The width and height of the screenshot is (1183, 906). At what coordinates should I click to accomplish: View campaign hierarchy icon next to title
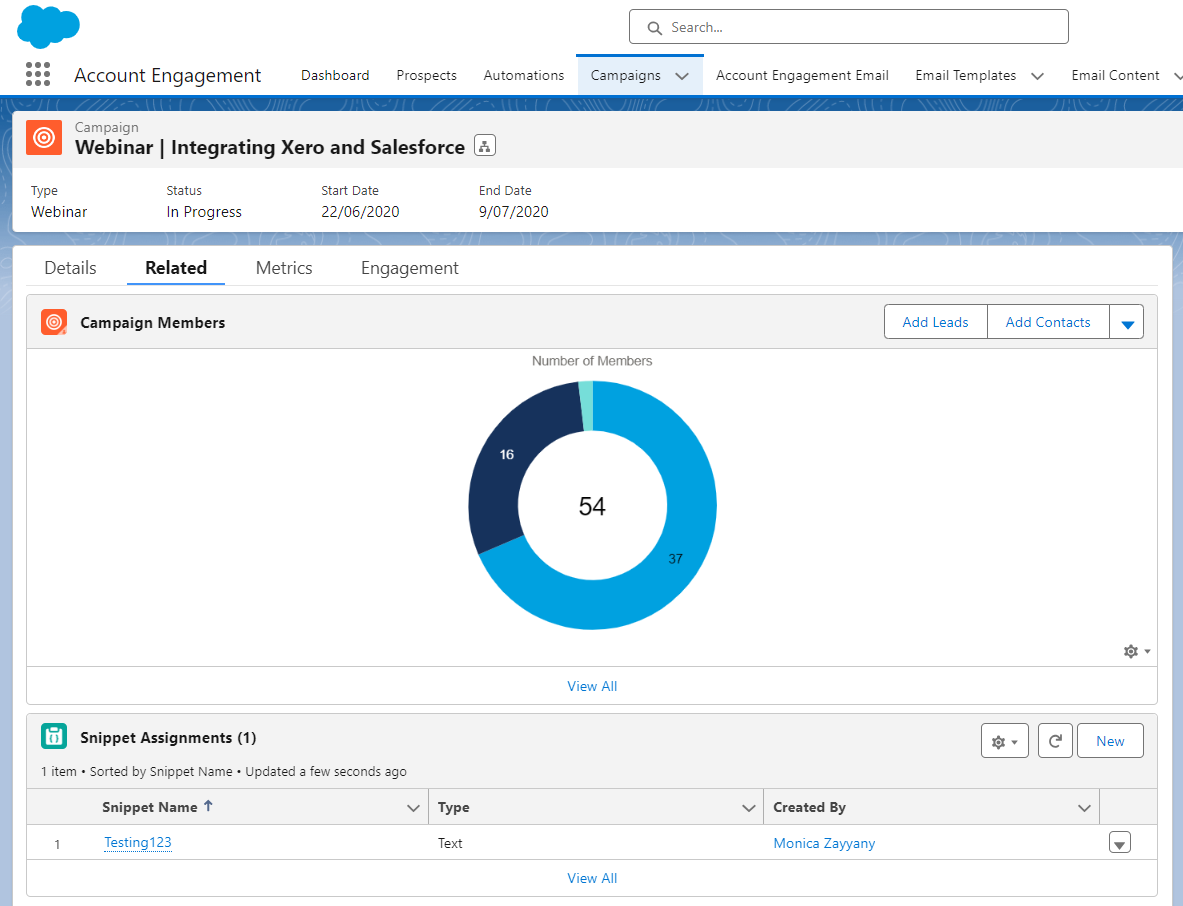click(485, 147)
